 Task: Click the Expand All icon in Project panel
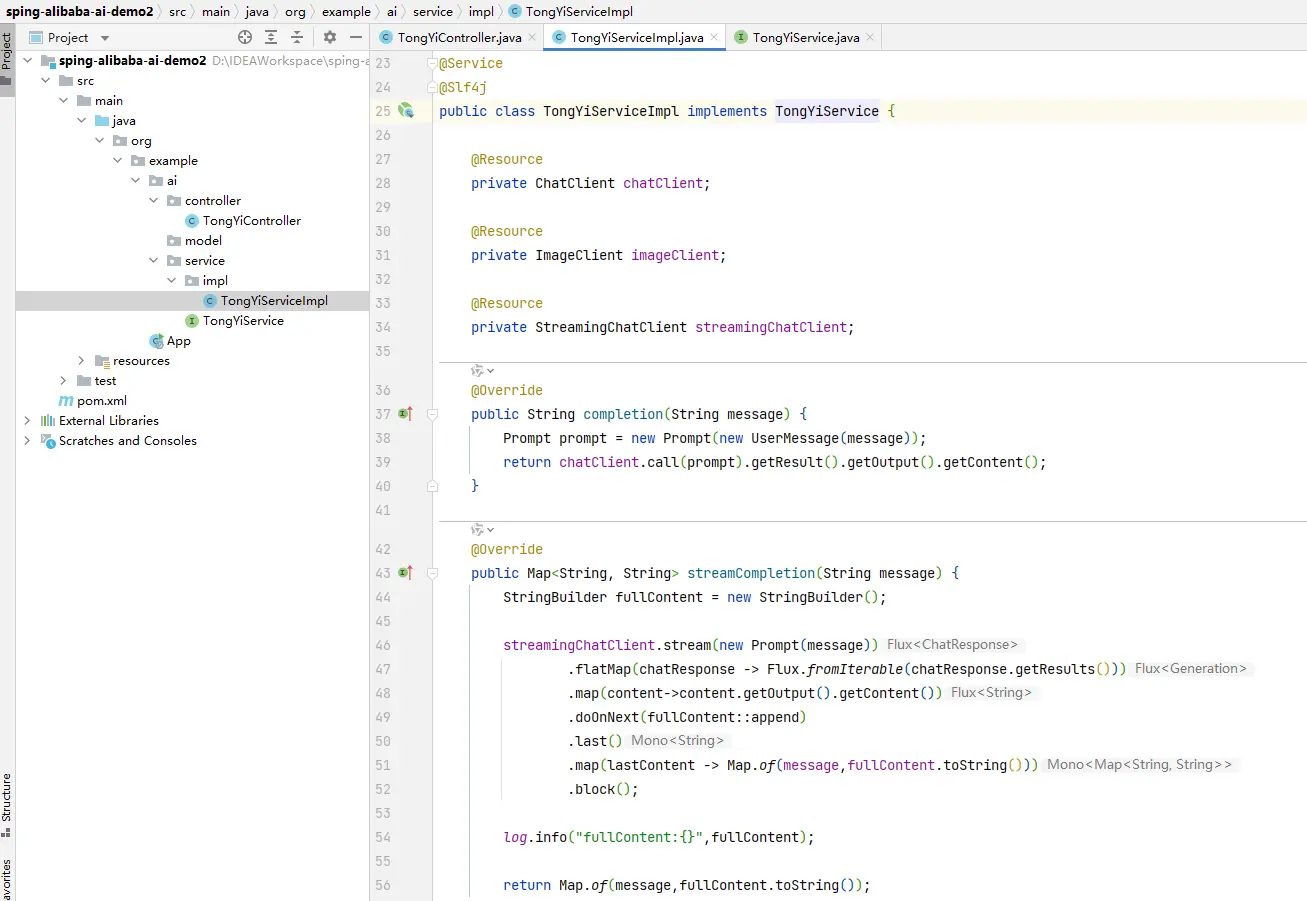pyautogui.click(x=271, y=37)
